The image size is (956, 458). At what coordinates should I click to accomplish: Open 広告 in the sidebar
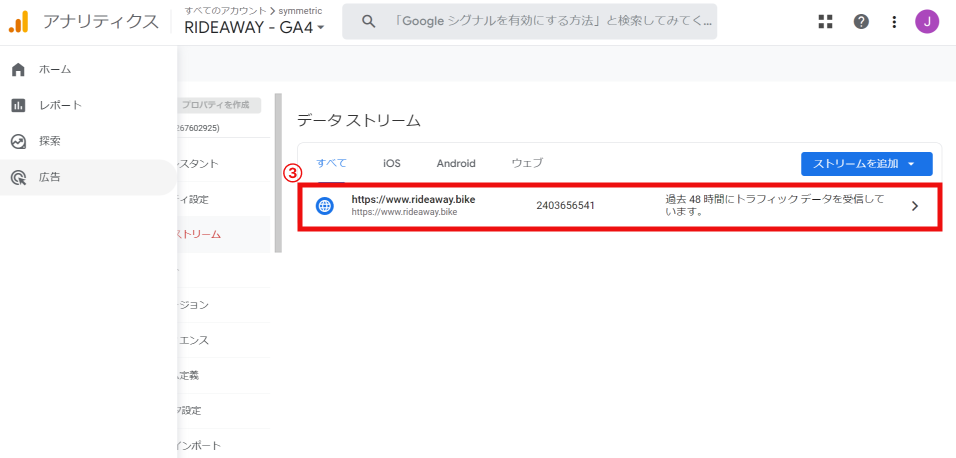[x=88, y=177]
